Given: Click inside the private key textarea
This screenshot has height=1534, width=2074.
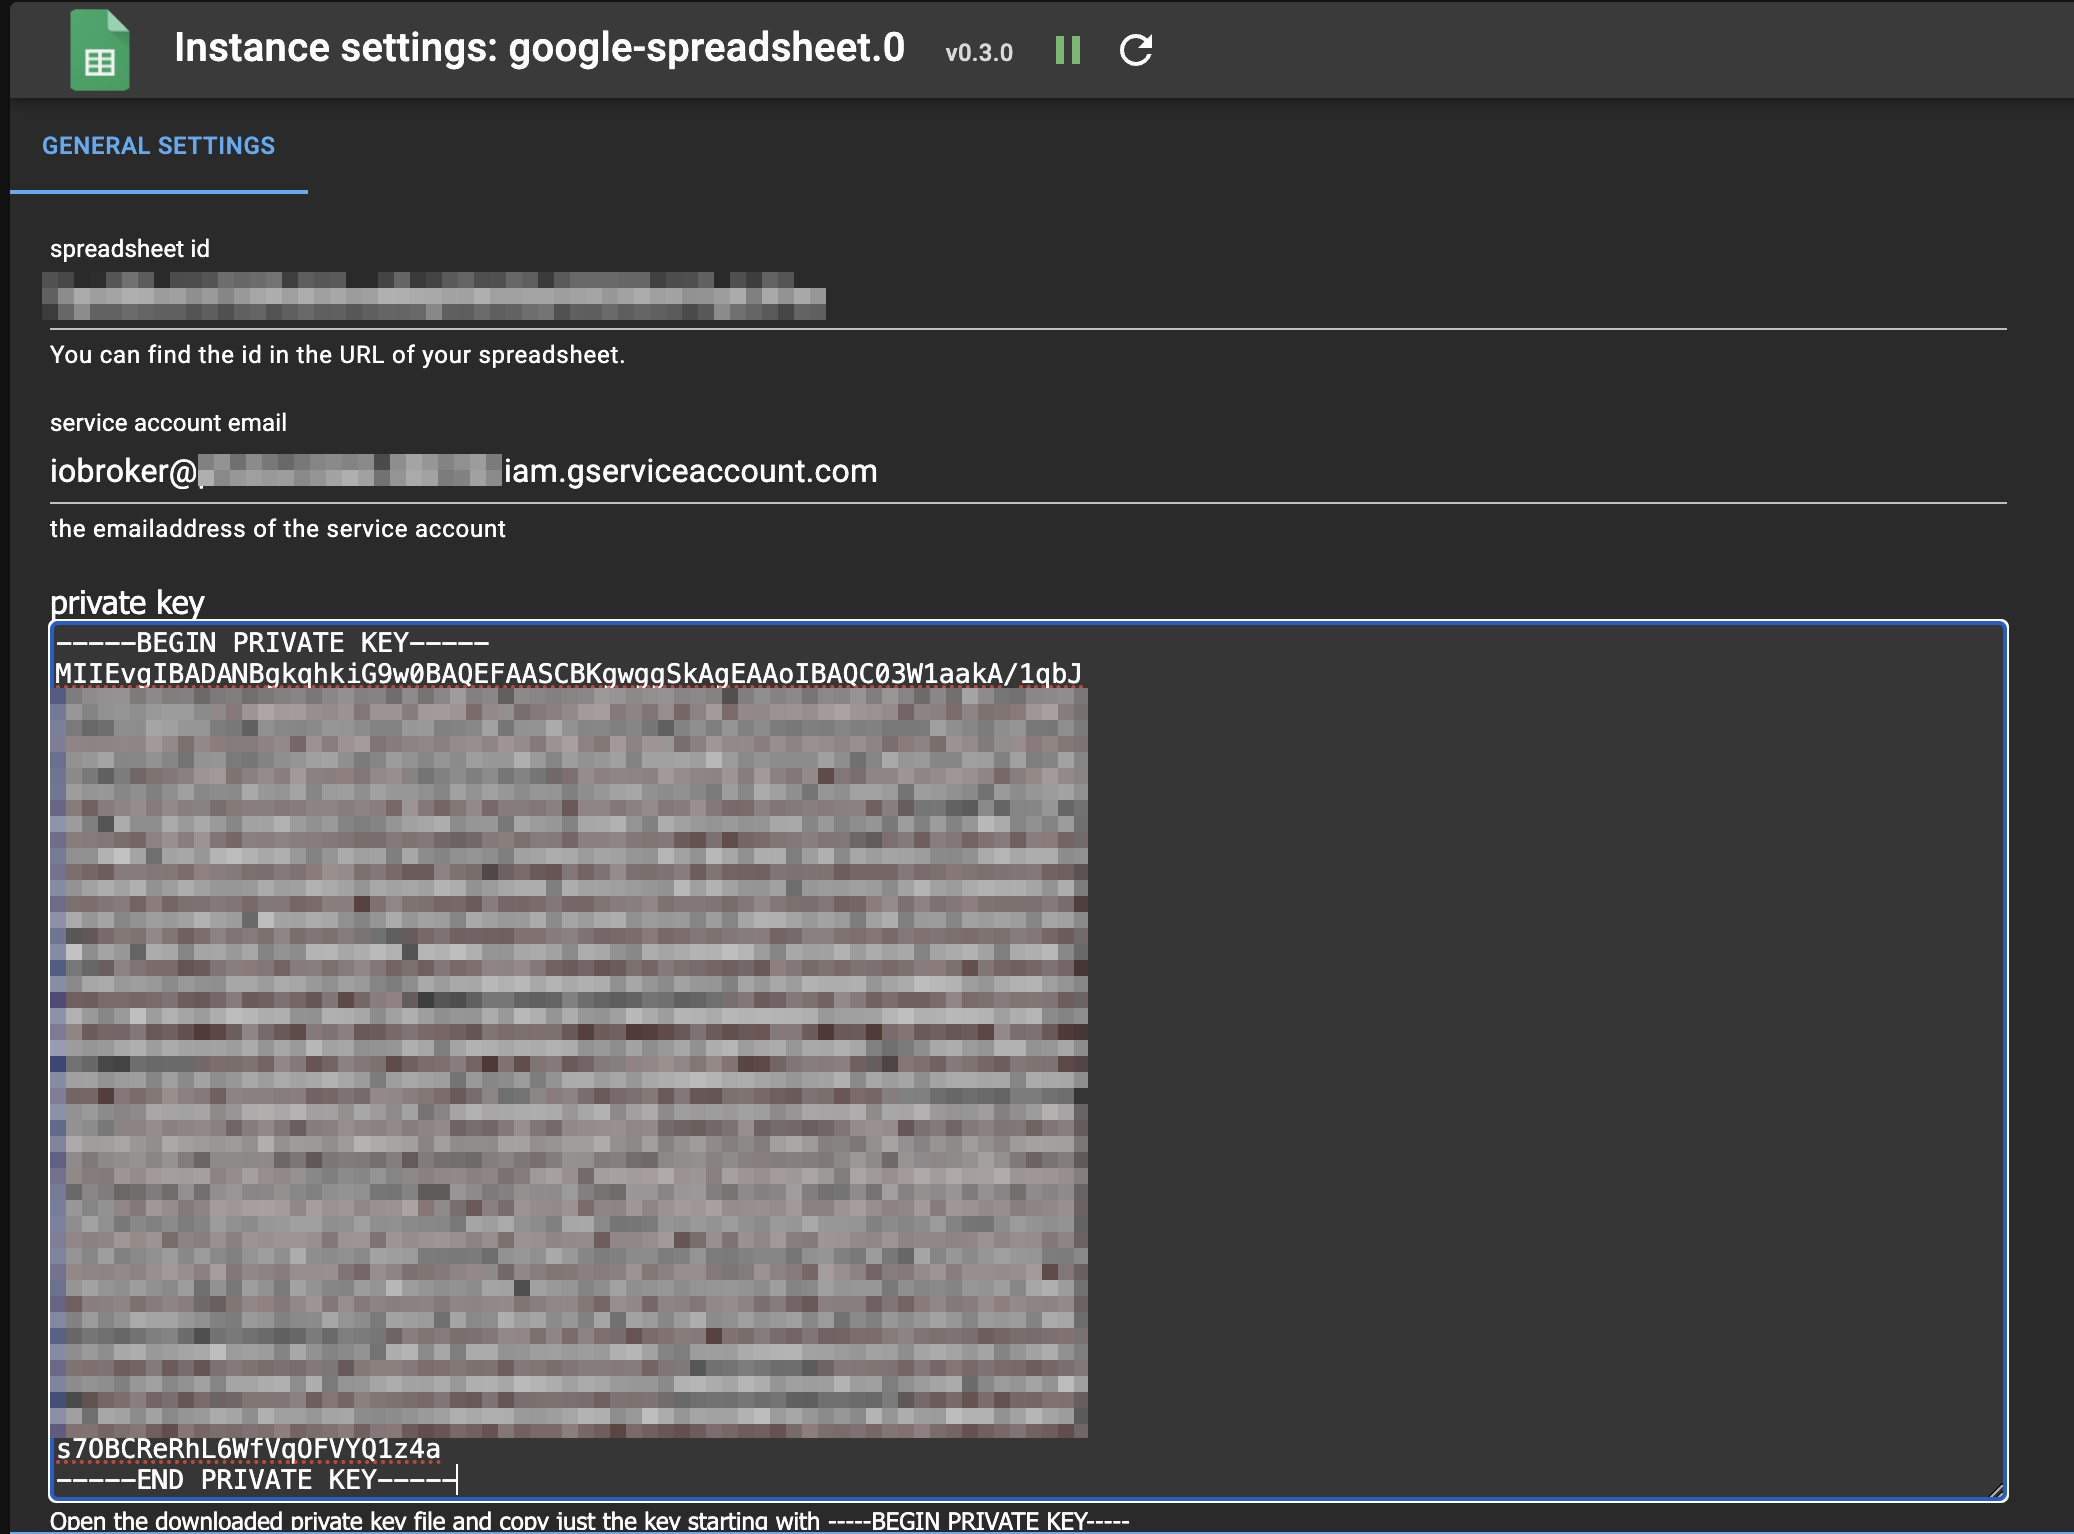Looking at the screenshot, I should point(1028,1060).
